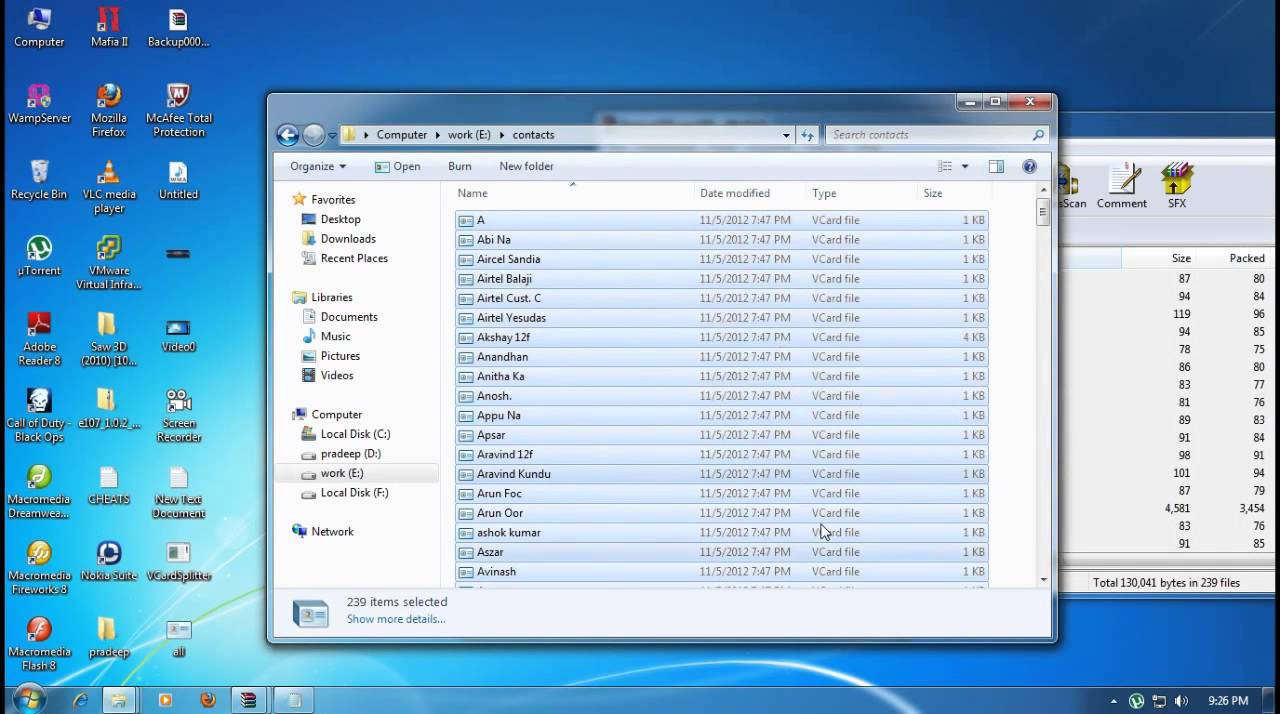Click the Show more details link
Screen dimensions: 1280x714
point(396,619)
